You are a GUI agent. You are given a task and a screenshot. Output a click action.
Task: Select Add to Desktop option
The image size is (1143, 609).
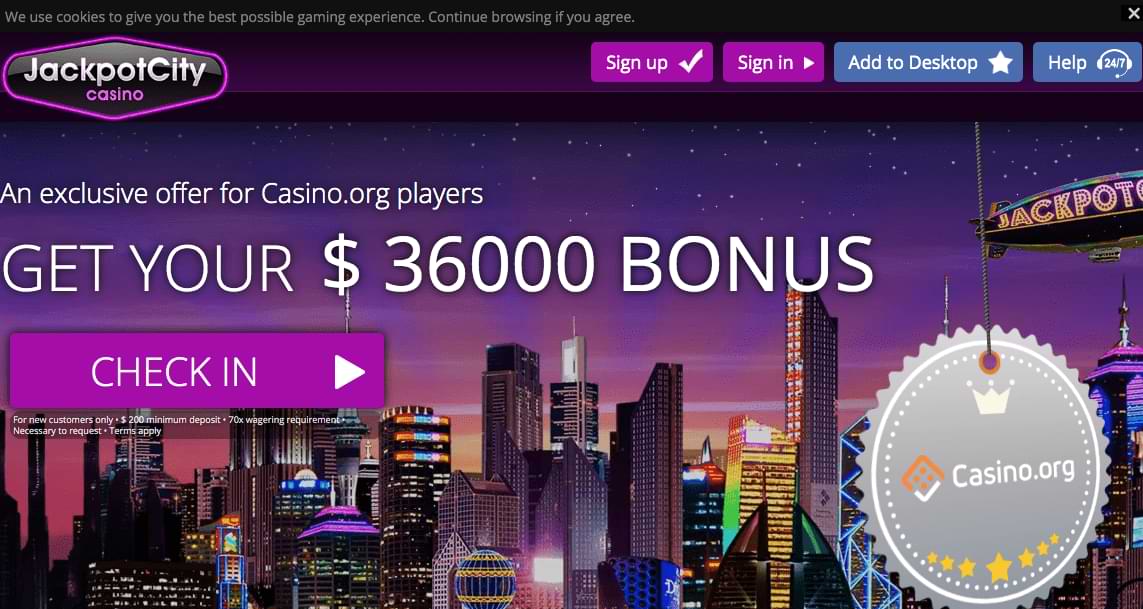[928, 62]
